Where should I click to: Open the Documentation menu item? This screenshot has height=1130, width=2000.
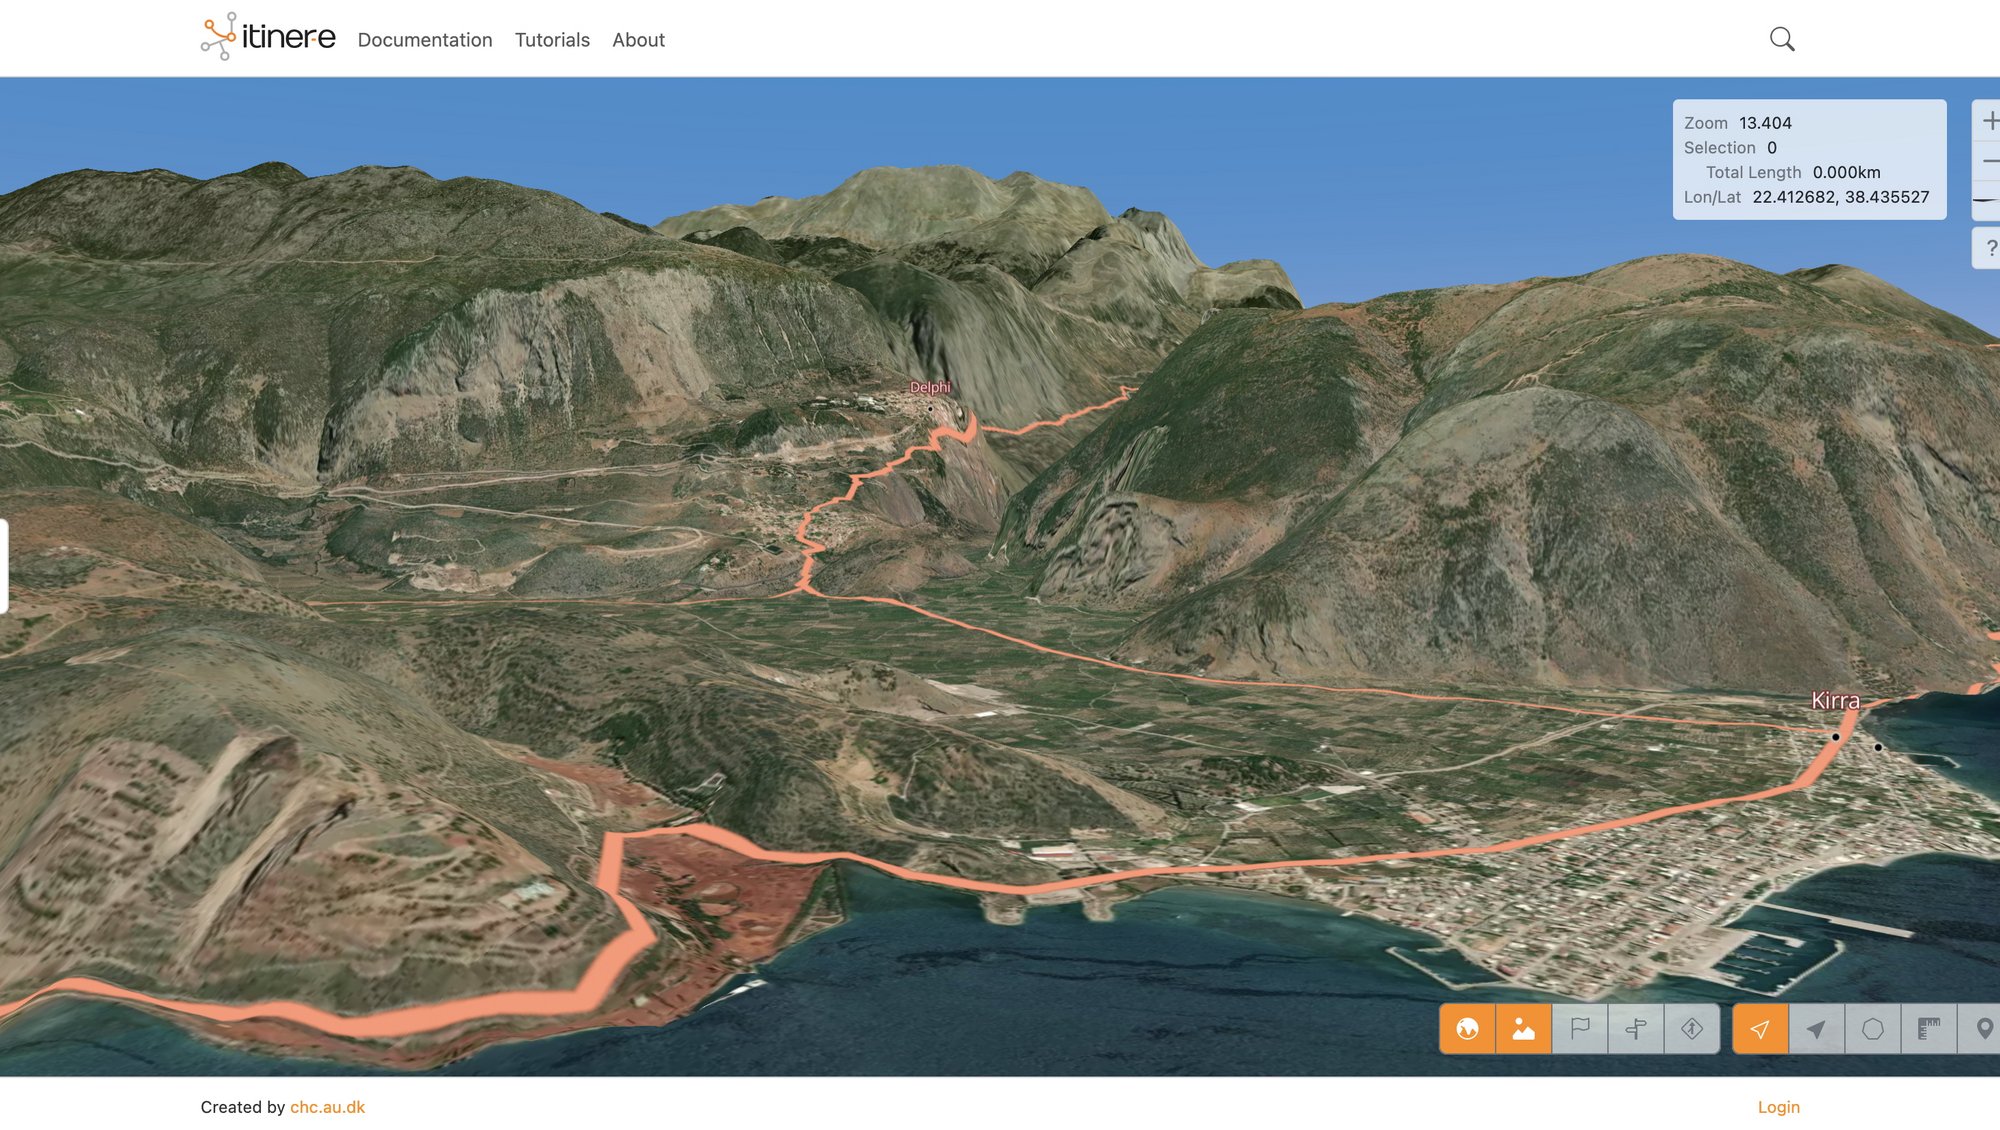pyautogui.click(x=425, y=40)
